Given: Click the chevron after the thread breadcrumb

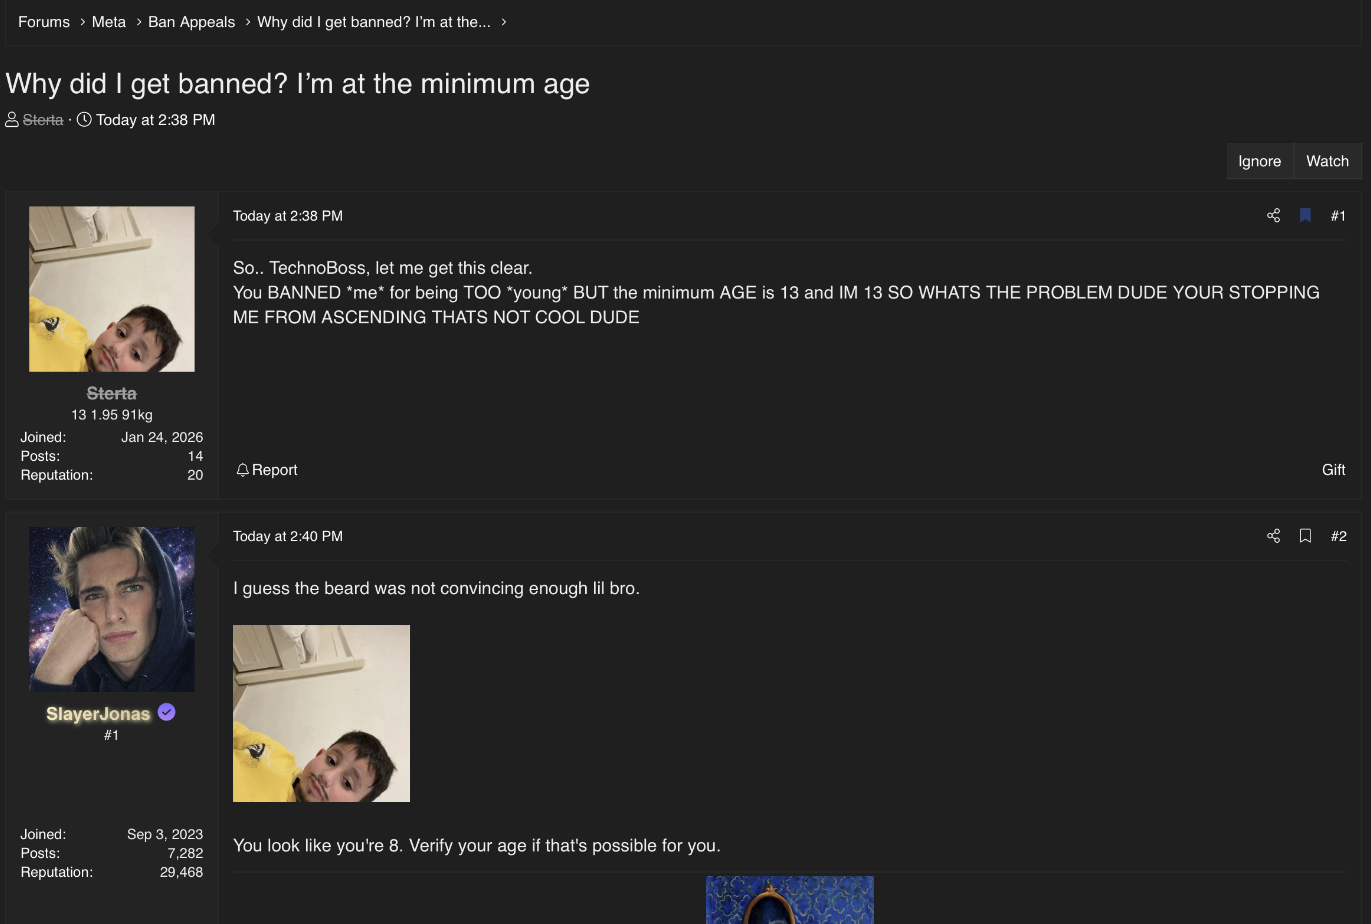Looking at the screenshot, I should tap(504, 22).
